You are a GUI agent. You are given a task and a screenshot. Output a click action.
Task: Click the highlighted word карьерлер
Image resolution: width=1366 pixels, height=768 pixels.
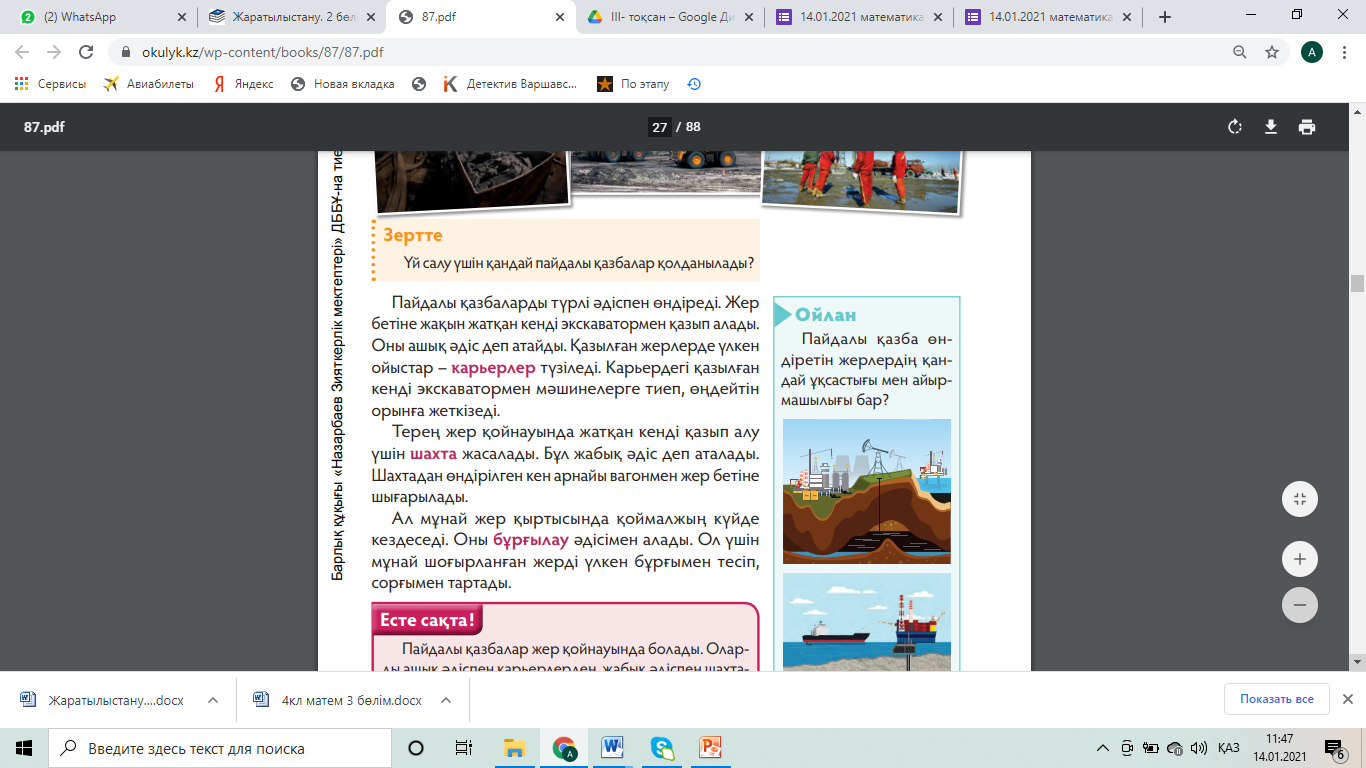(x=494, y=368)
